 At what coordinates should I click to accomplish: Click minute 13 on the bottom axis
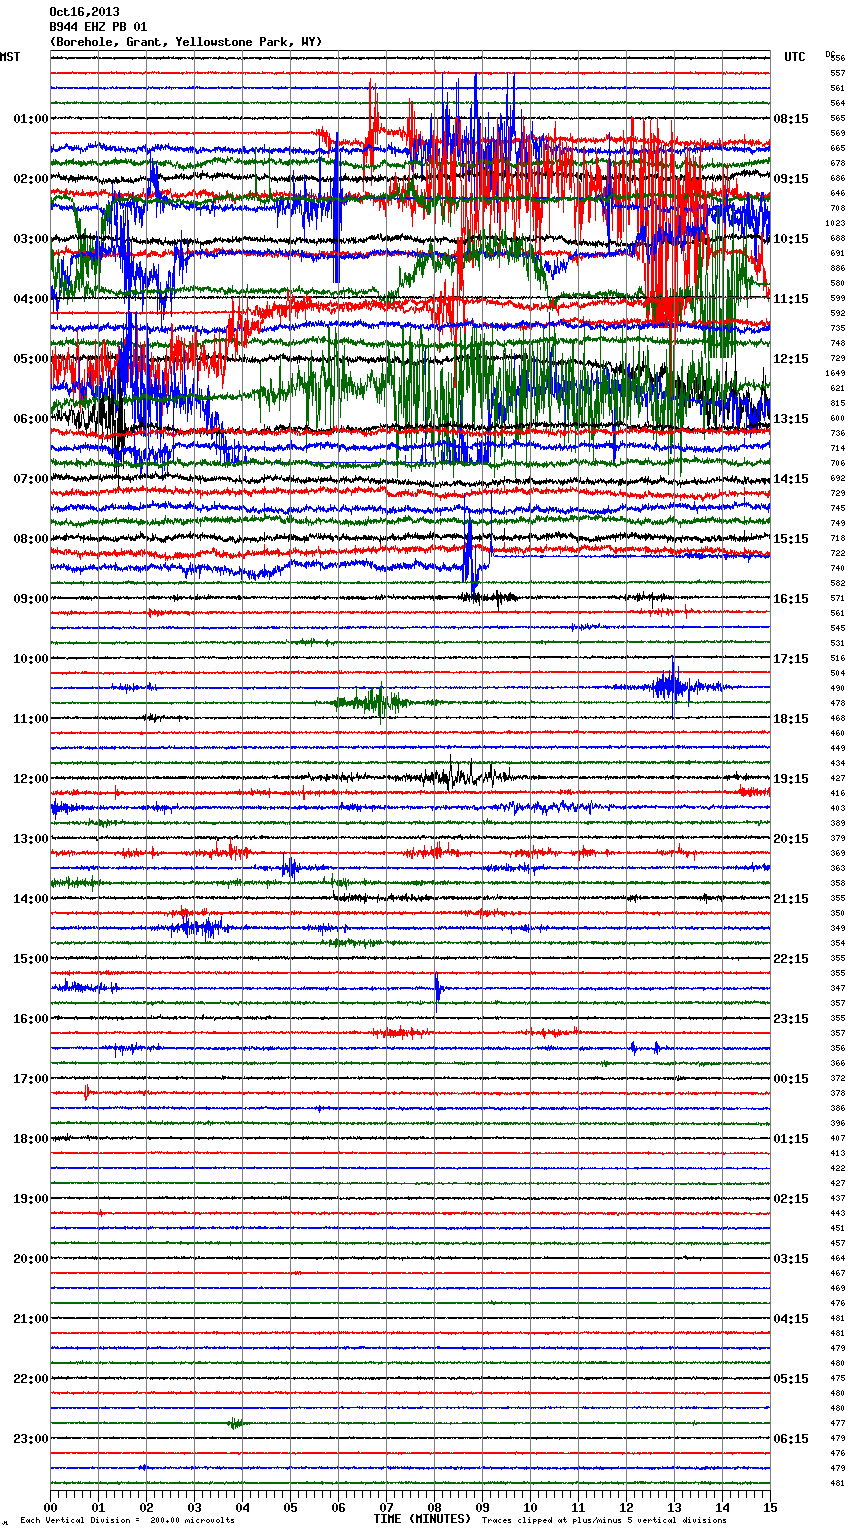[675, 1507]
